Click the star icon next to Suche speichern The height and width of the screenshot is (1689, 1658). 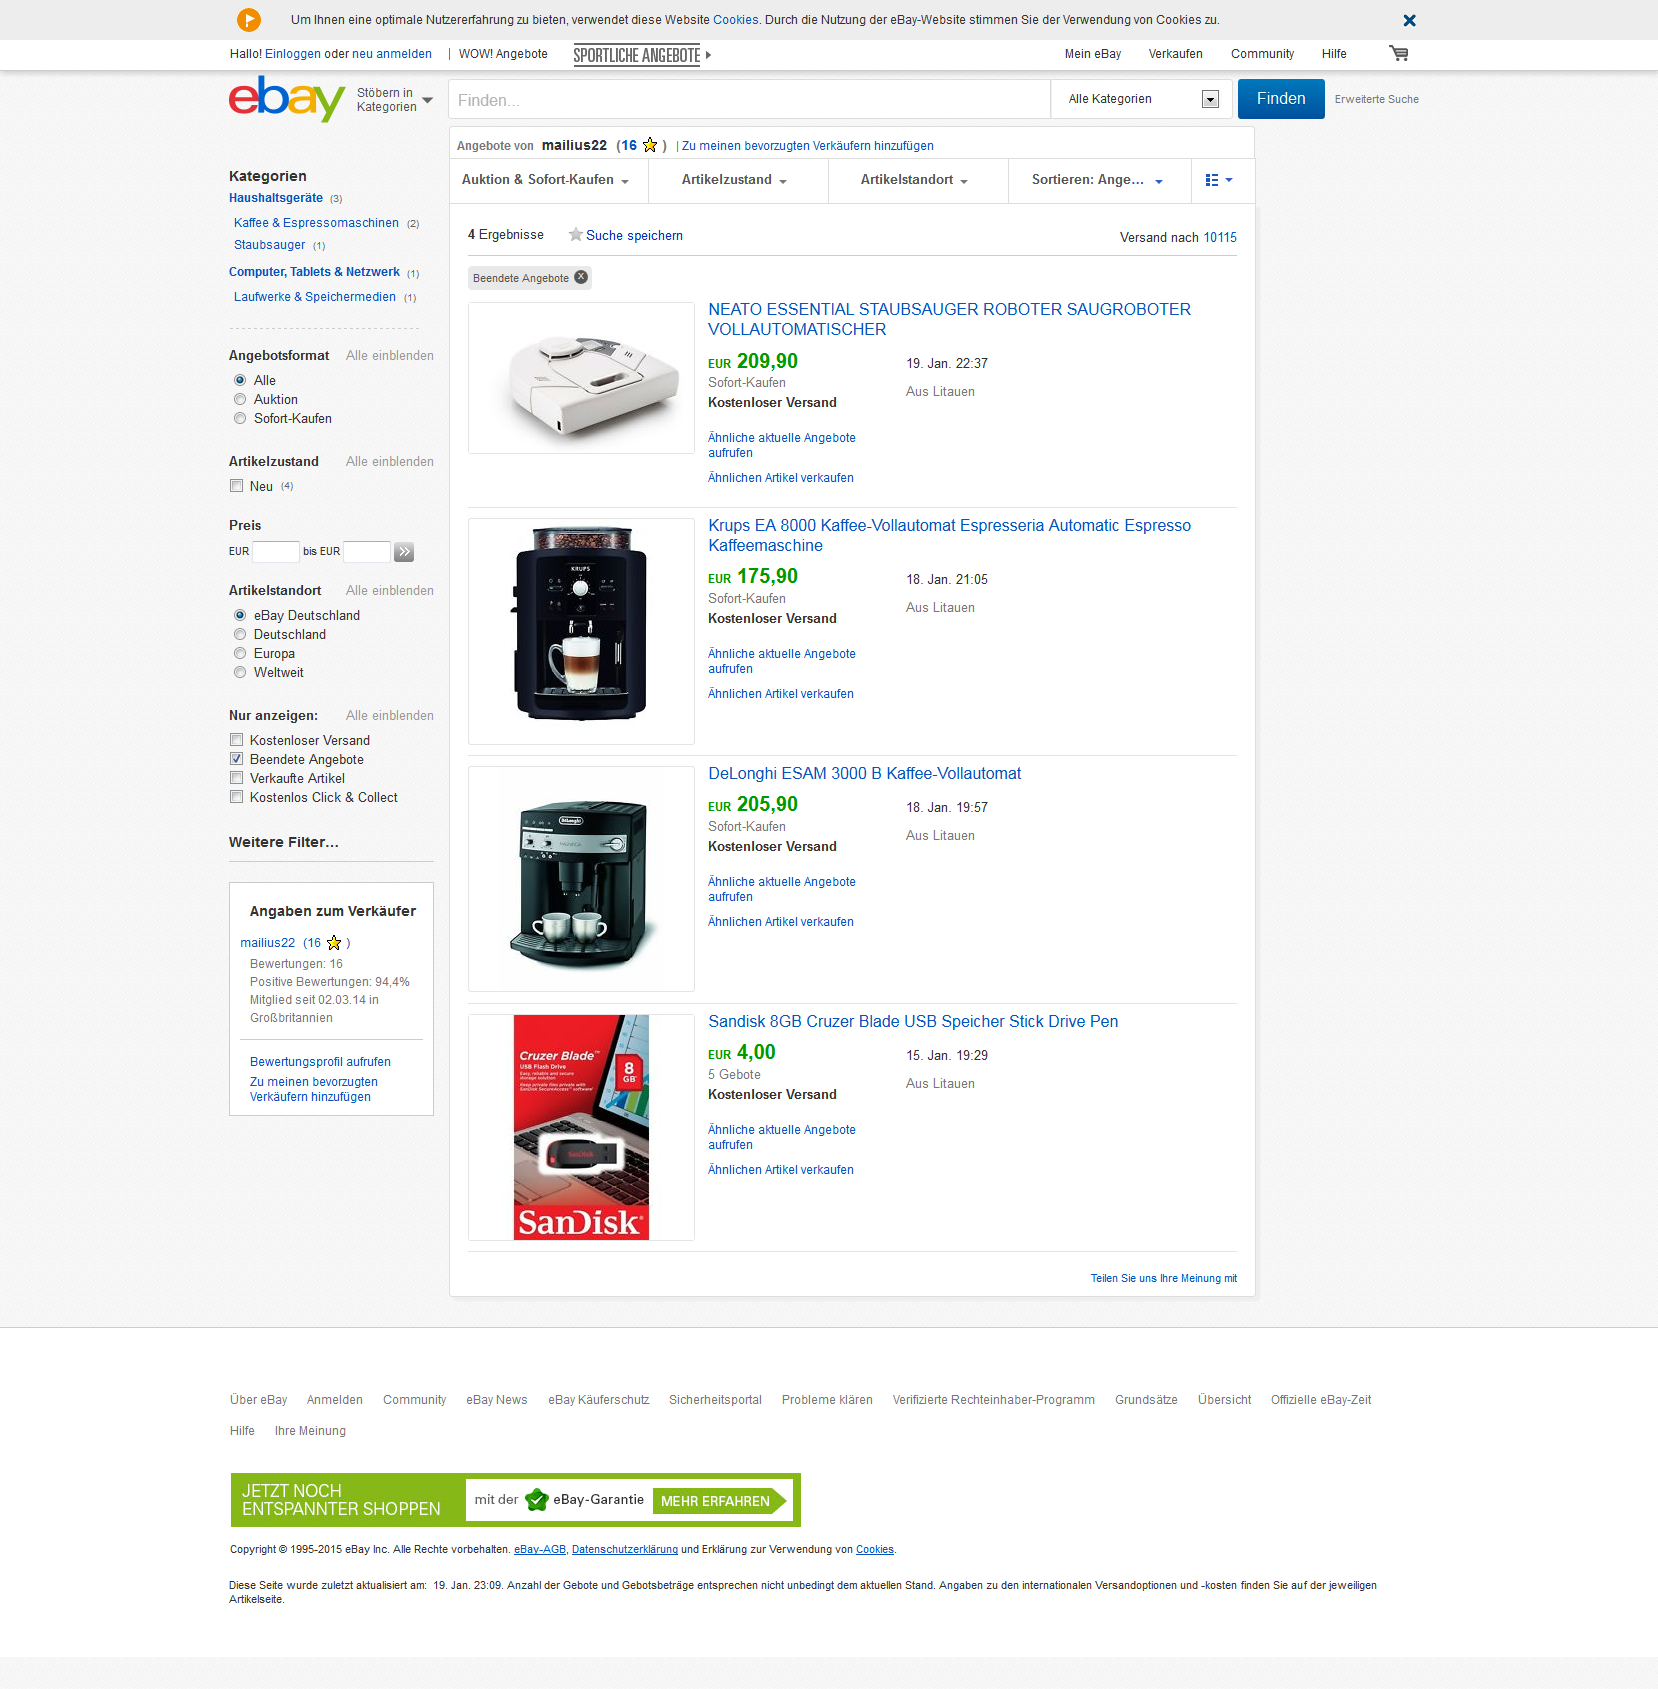click(575, 235)
